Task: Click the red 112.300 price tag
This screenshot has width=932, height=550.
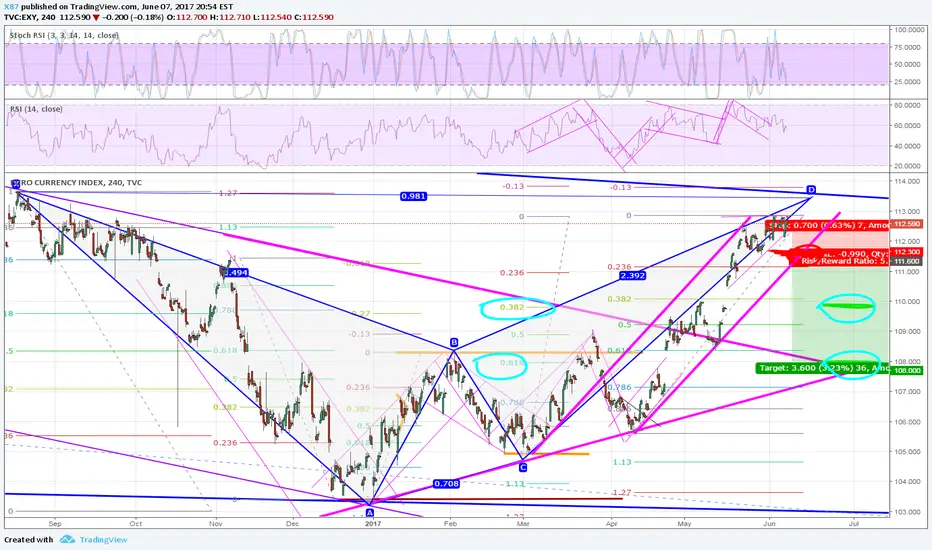Action: point(907,252)
